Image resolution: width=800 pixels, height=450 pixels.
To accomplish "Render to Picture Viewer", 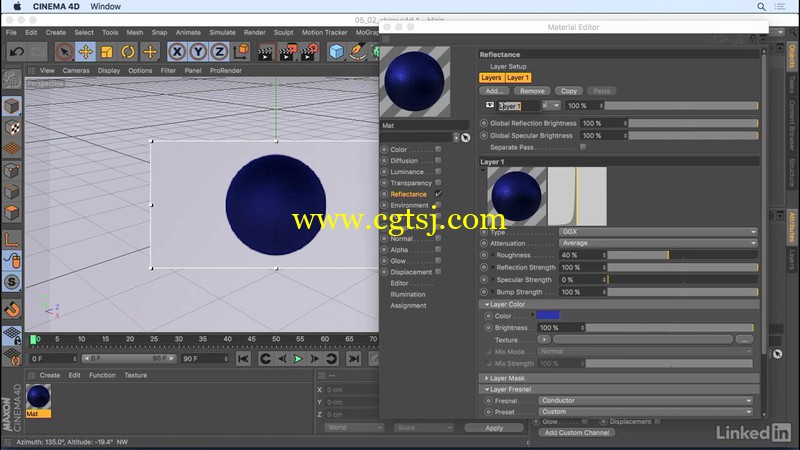I will [x=287, y=52].
